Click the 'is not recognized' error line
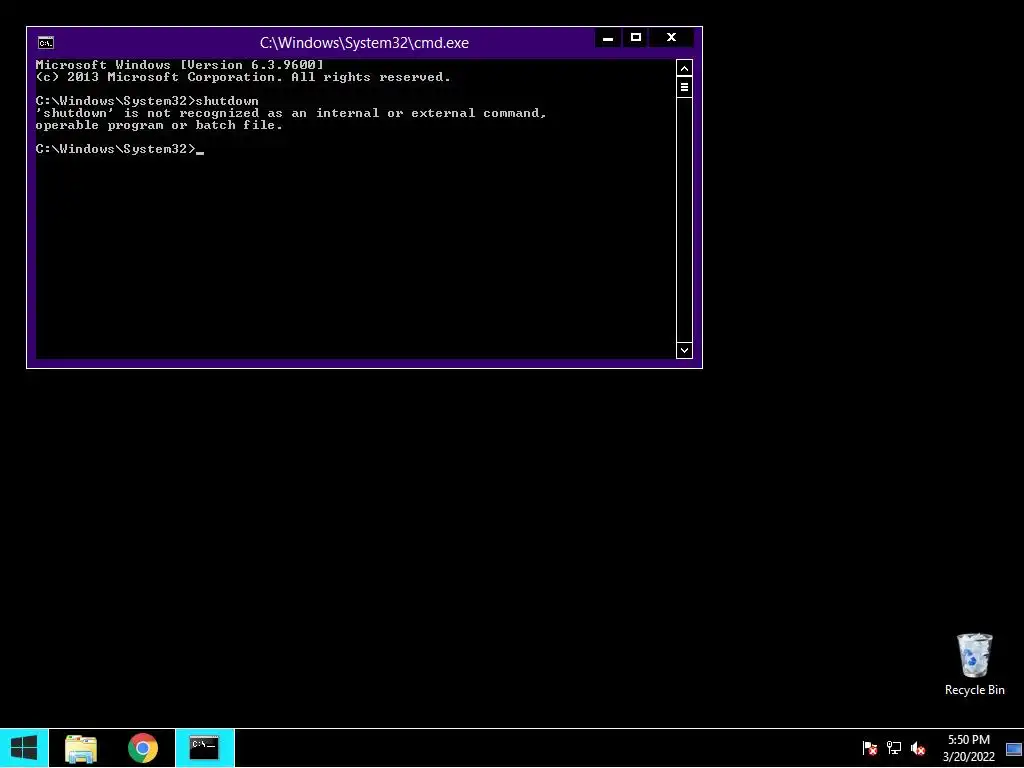The width and height of the screenshot is (1024, 768). click(291, 113)
